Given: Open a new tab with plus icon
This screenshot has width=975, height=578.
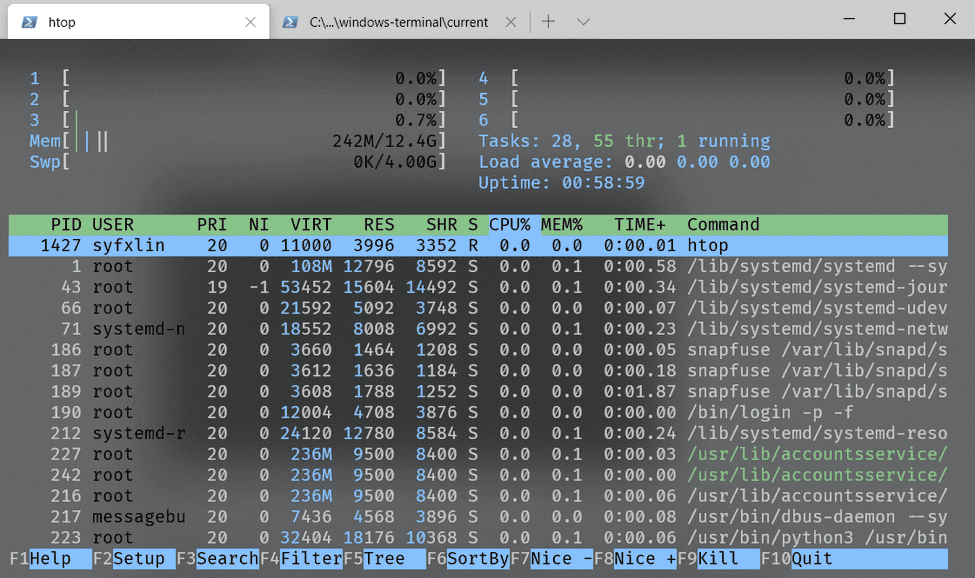Looking at the screenshot, I should pyautogui.click(x=548, y=21).
